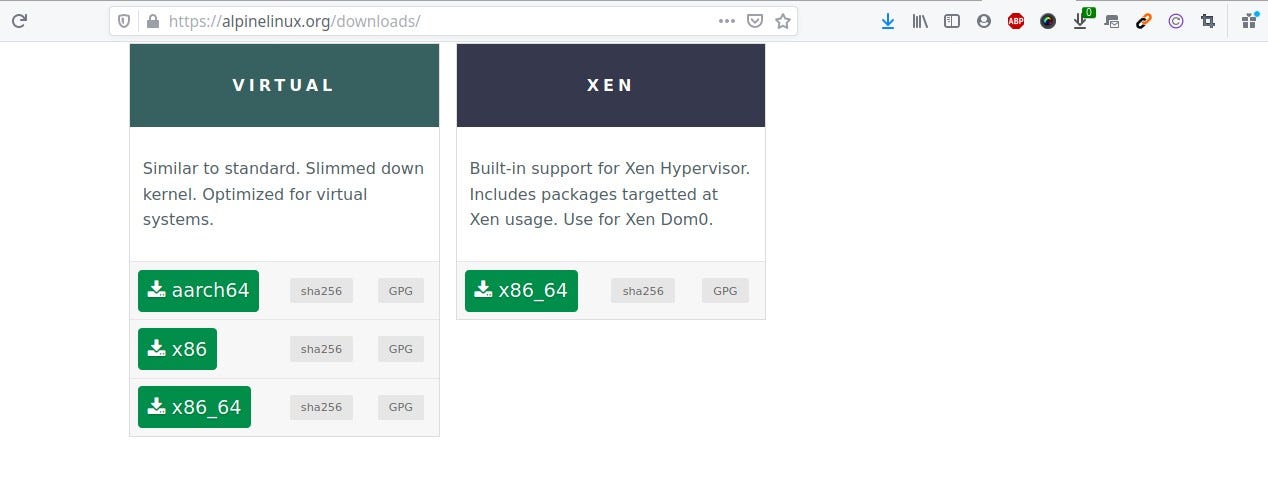Open the Firefox account icon
The height and width of the screenshot is (479, 1268).
[x=984, y=21]
